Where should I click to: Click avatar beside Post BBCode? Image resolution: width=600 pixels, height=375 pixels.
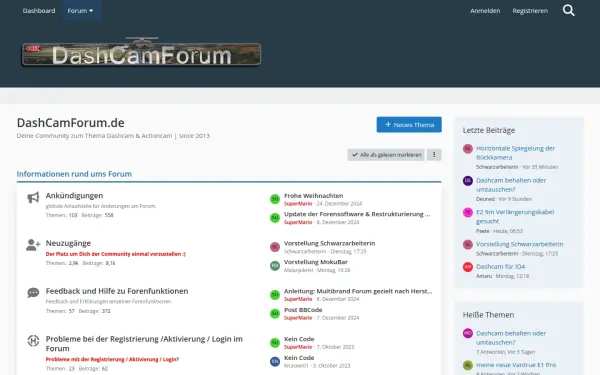click(275, 313)
